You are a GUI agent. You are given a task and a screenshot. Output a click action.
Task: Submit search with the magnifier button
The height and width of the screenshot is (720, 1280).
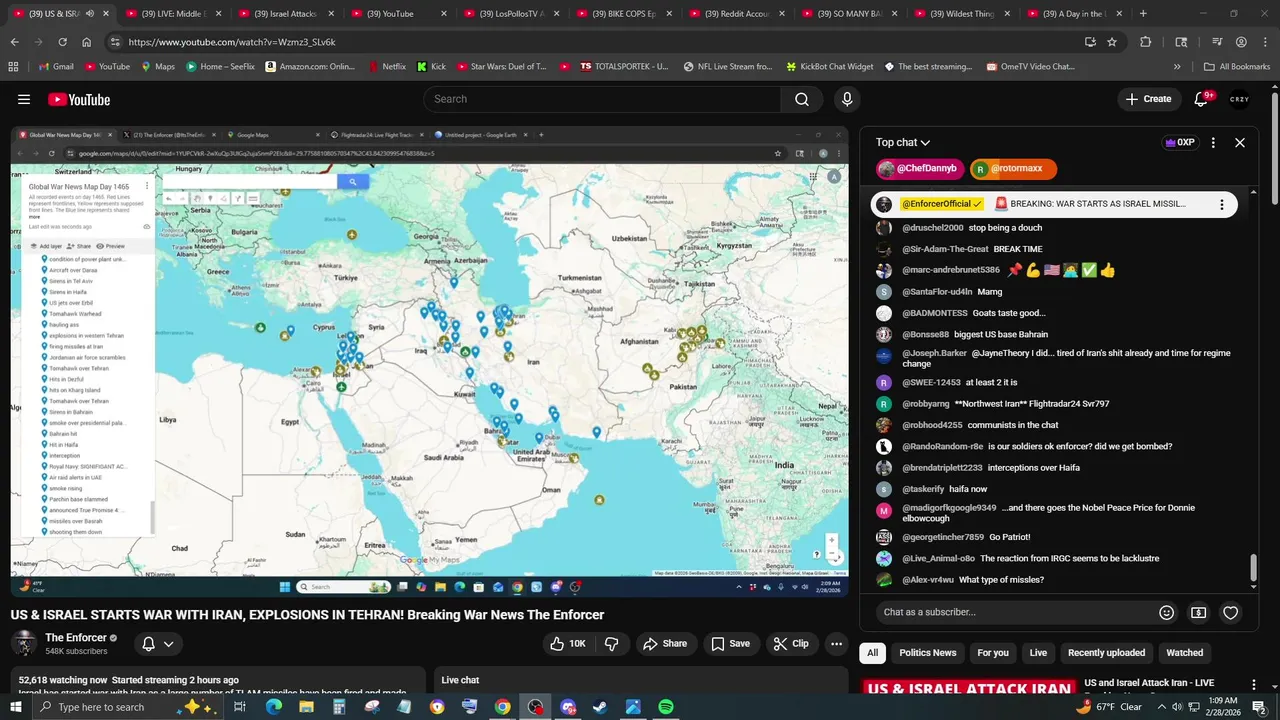click(802, 99)
